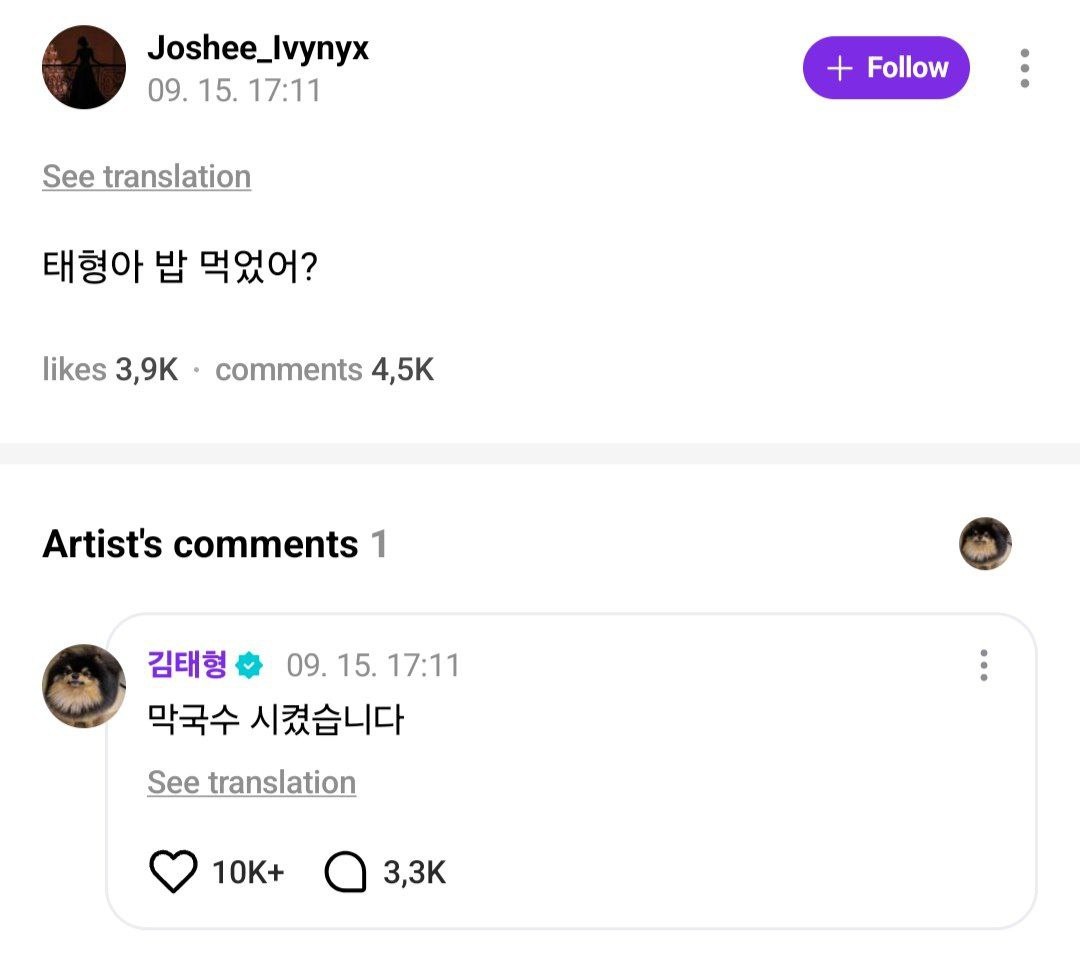The image size is (1080, 957).
Task: Open 김태형's dog profile picture in comment
Action: pos(84,686)
